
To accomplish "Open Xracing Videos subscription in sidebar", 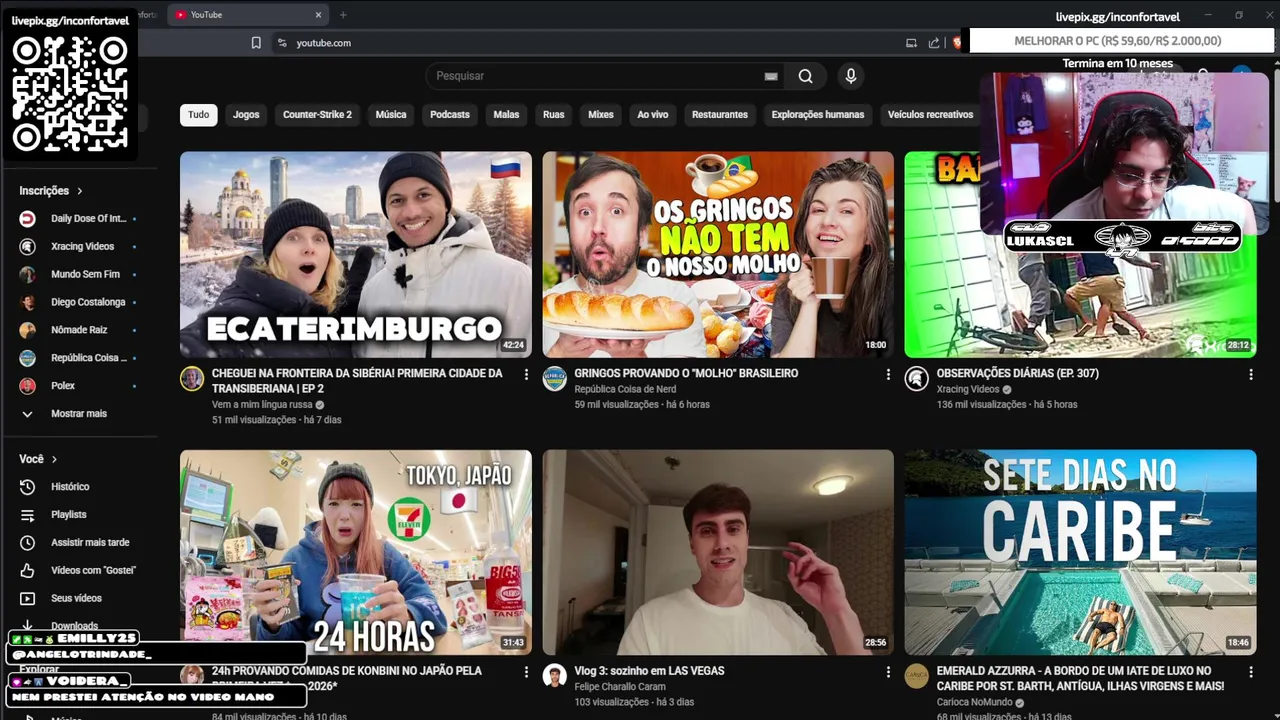I will coord(80,247).
